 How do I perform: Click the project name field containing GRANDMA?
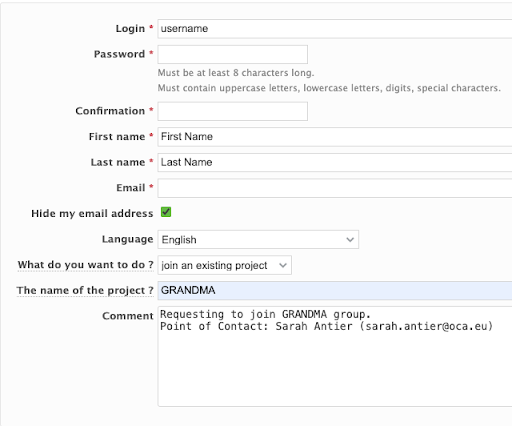(335, 290)
